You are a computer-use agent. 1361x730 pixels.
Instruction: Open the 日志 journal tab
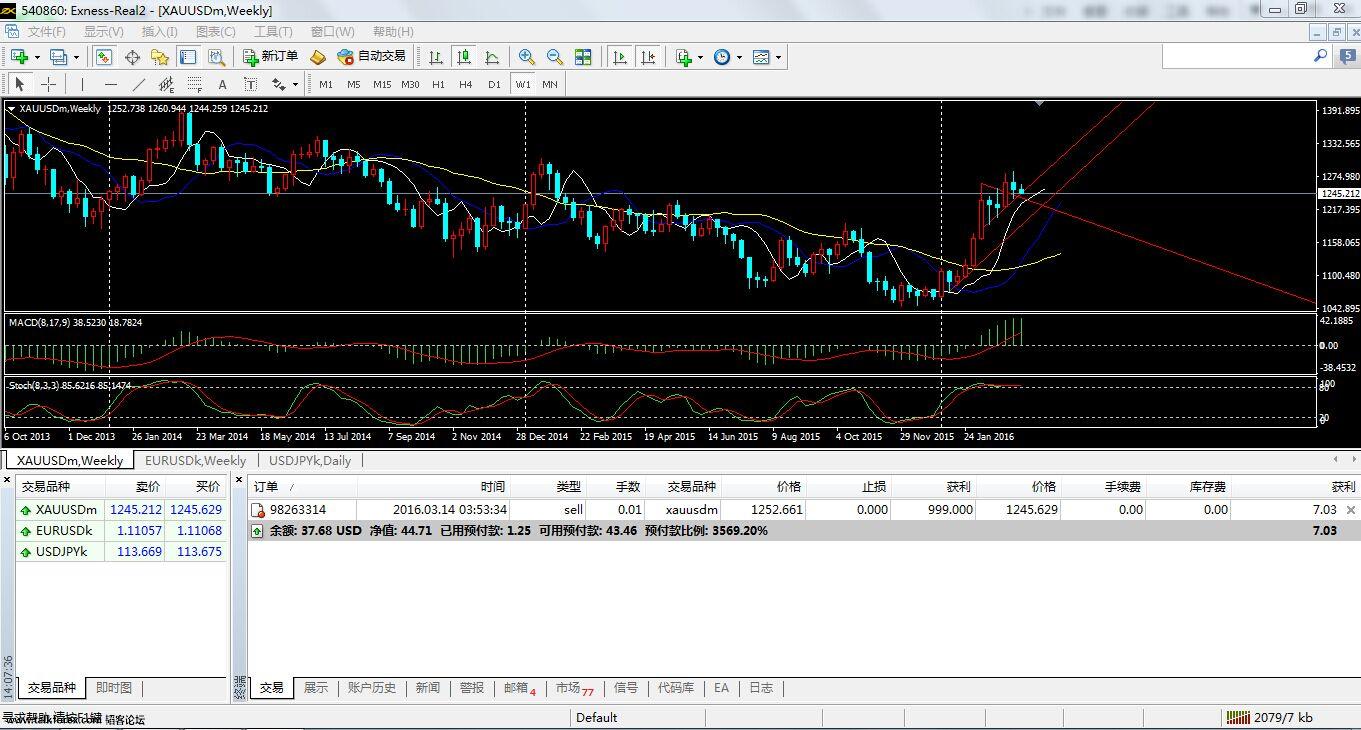pyautogui.click(x=761, y=688)
